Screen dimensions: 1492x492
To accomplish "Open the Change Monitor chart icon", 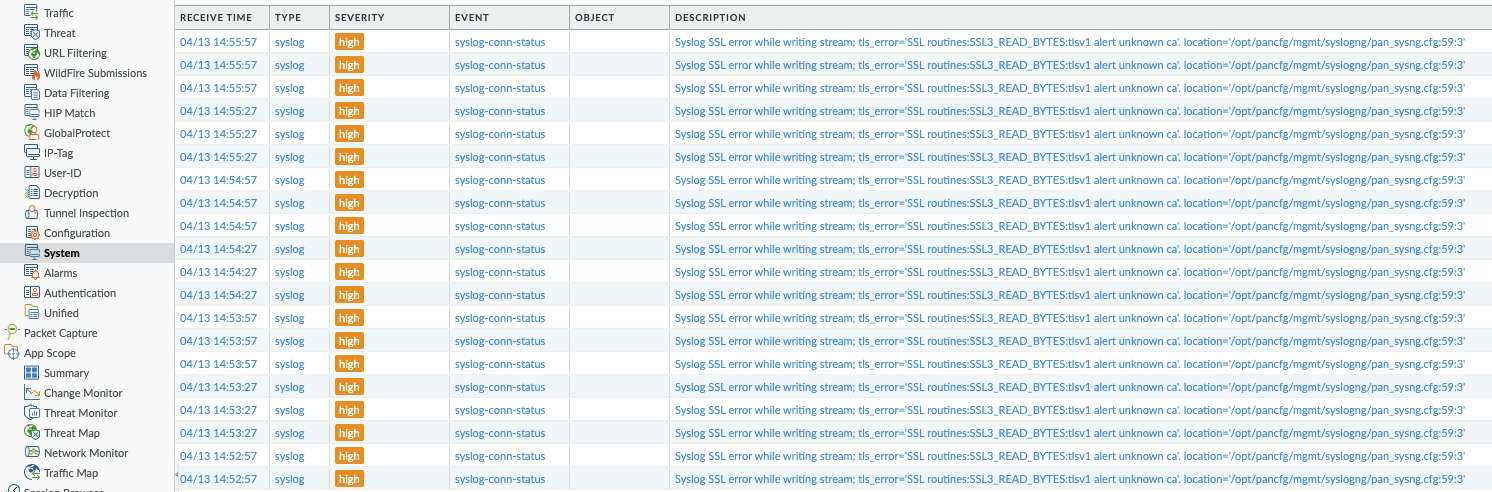I will 31,393.
